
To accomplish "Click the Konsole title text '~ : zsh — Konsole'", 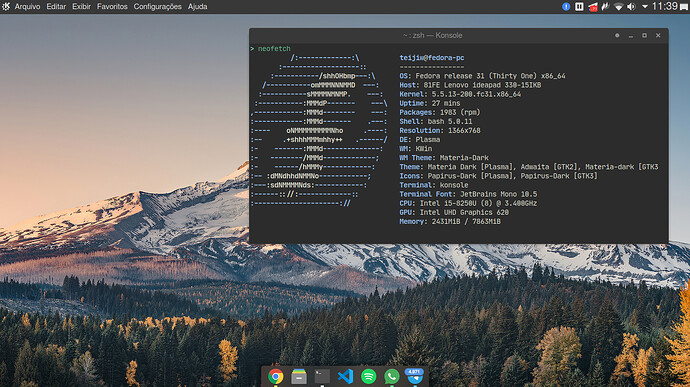I will (433, 35).
